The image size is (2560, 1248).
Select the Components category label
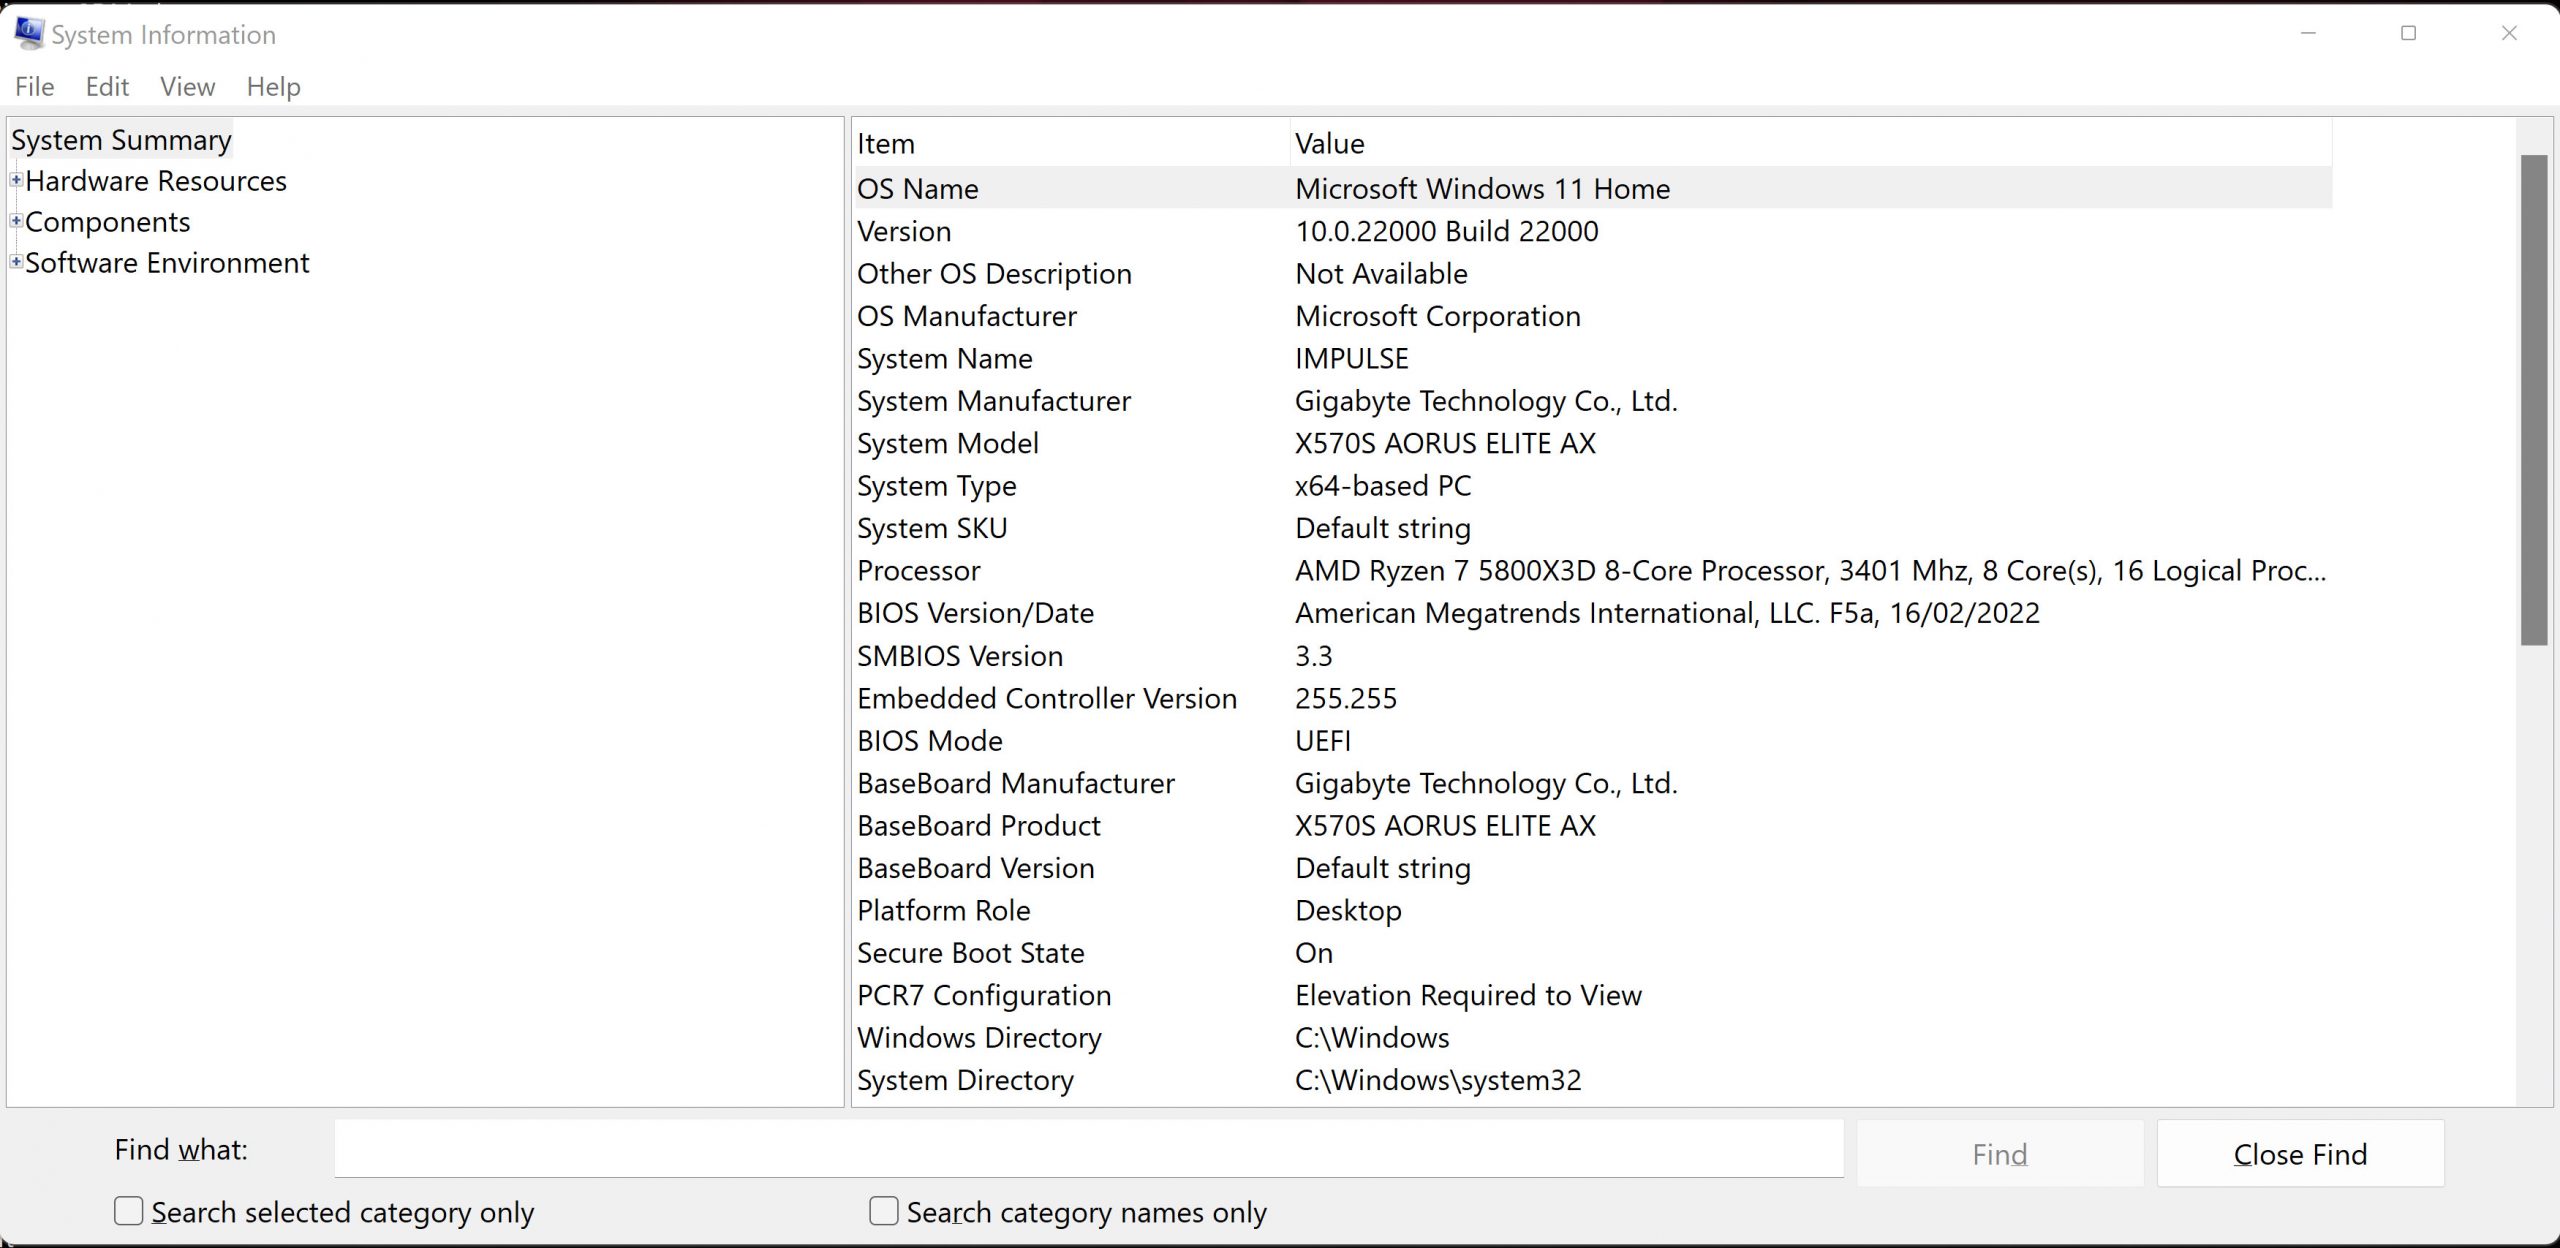pos(108,222)
